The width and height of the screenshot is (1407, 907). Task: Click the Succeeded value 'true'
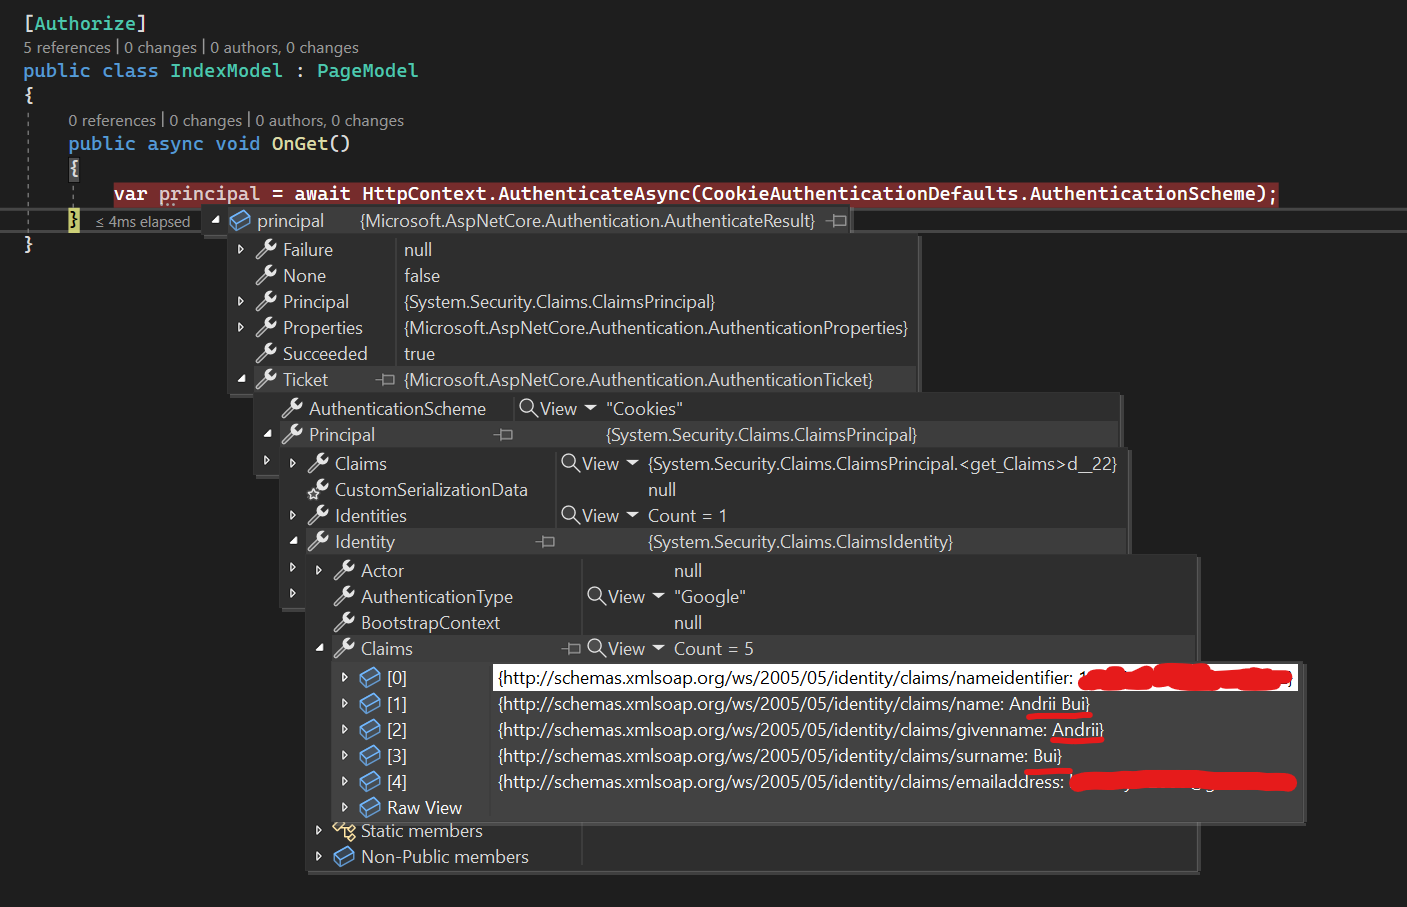(x=419, y=353)
